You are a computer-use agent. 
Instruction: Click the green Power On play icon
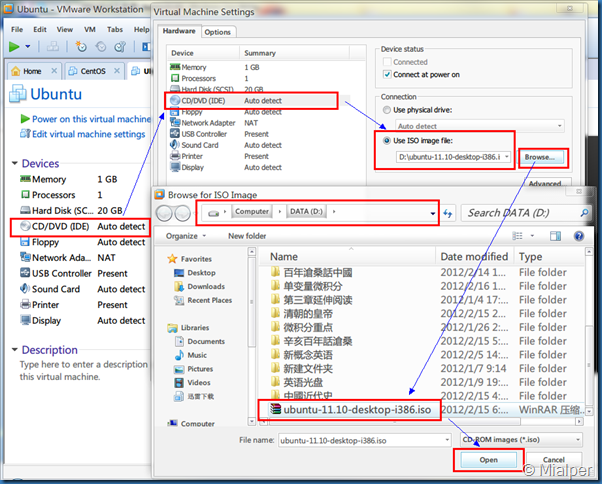click(x=14, y=47)
